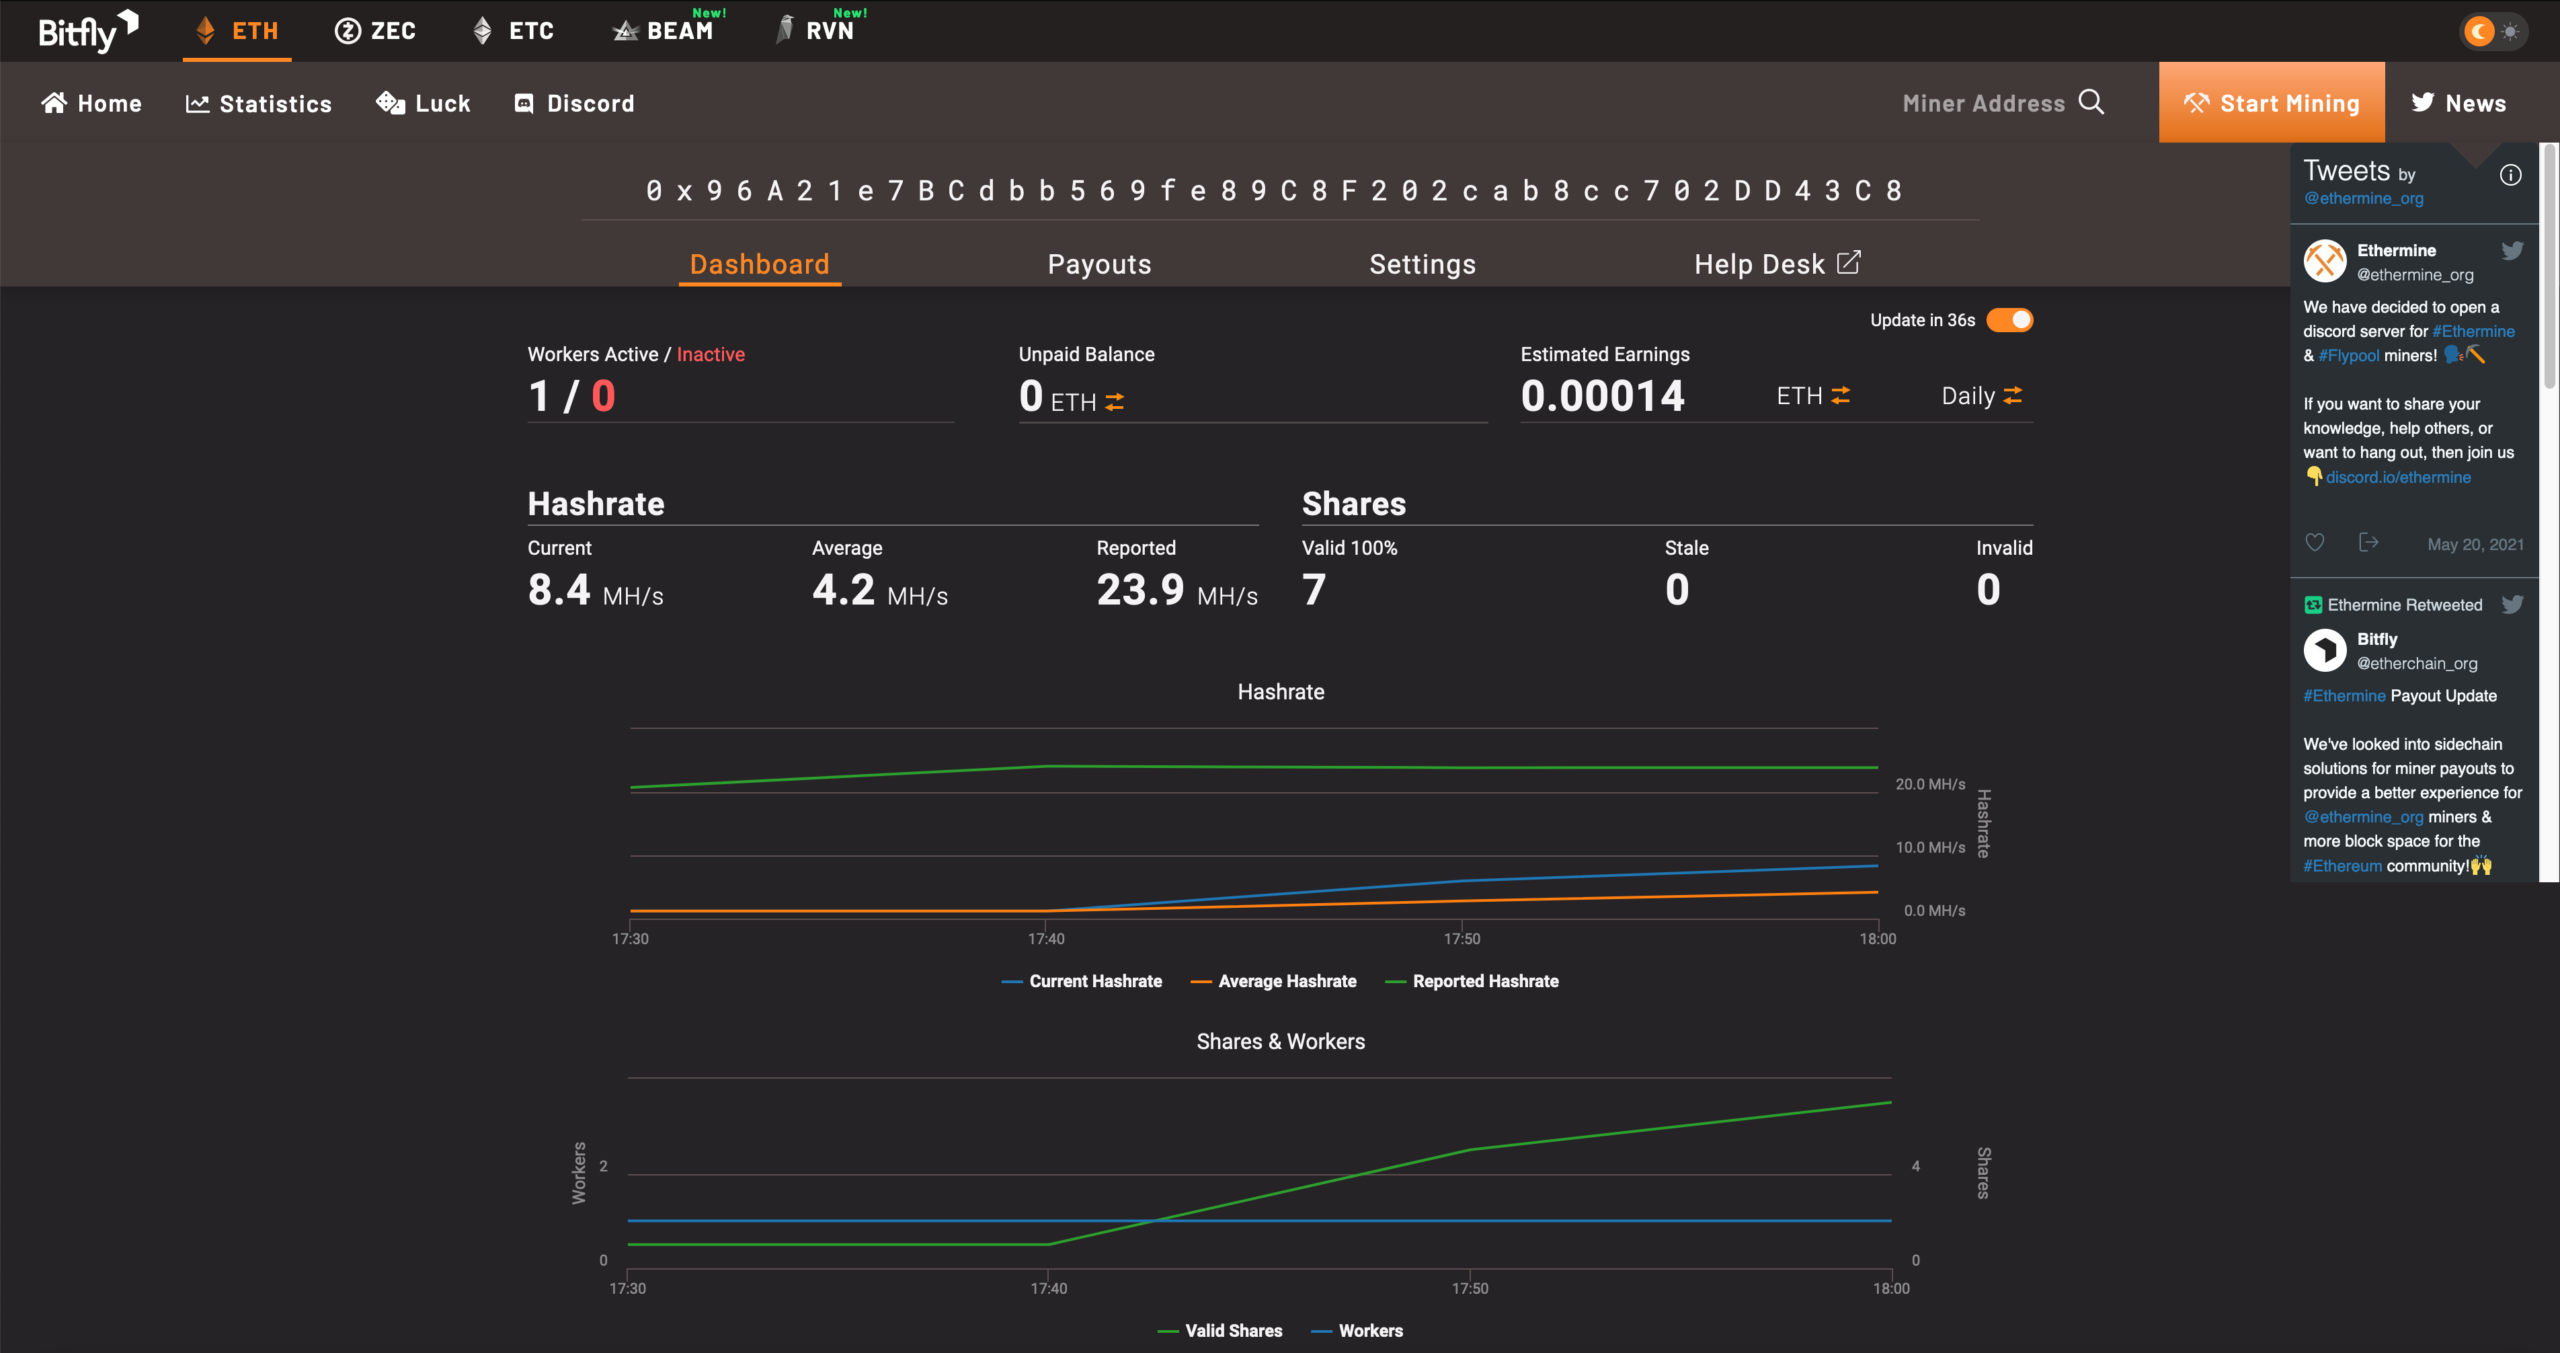2560x1353 pixels.
Task: Switch to the ETC pool
Action: pyautogui.click(x=513, y=31)
